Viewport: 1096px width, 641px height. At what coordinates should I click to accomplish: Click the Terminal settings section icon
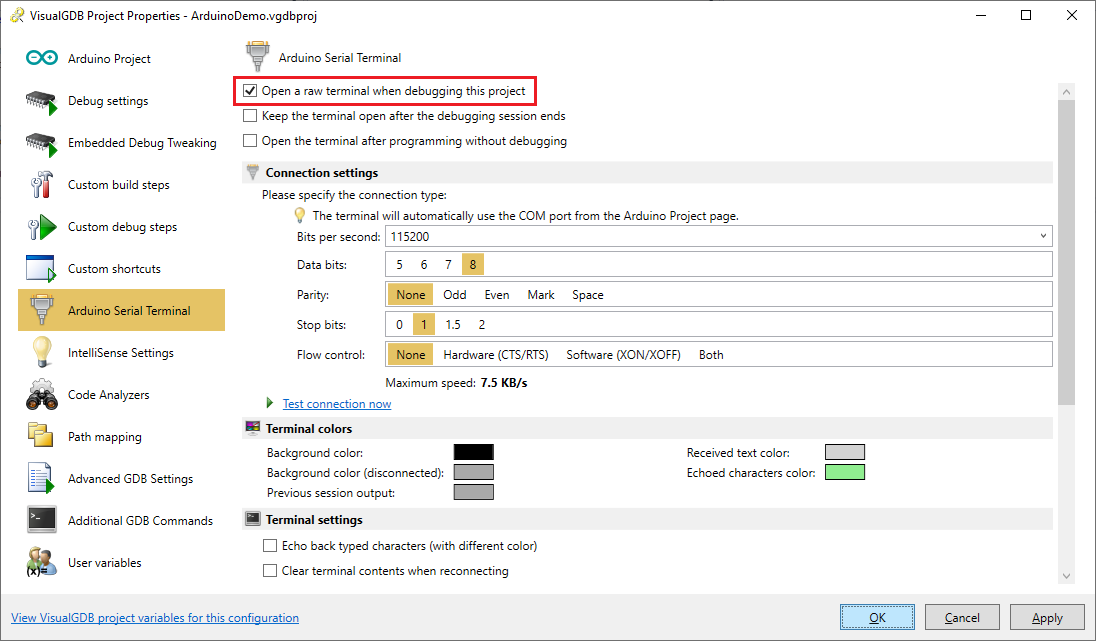253,519
